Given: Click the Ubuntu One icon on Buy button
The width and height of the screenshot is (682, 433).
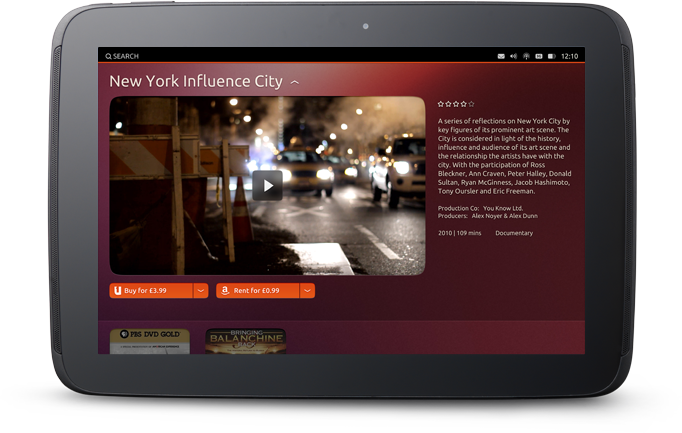Looking at the screenshot, I should tap(117, 290).
